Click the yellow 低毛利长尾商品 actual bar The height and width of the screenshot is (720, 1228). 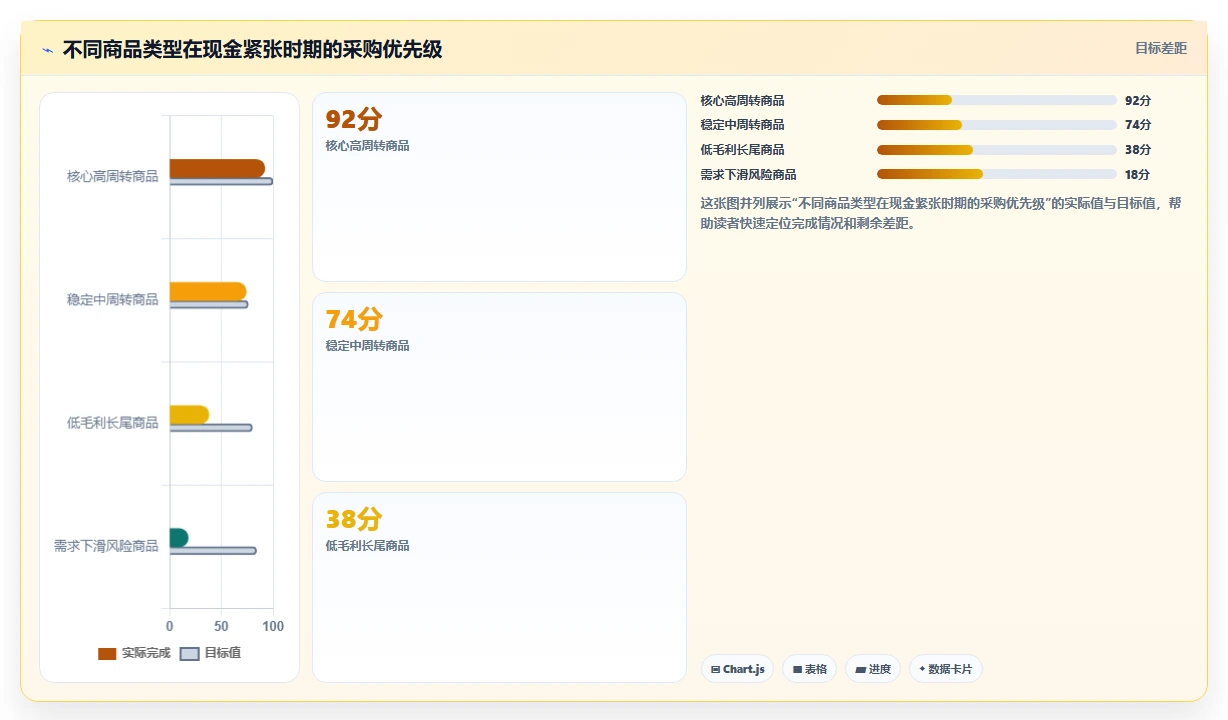(189, 415)
